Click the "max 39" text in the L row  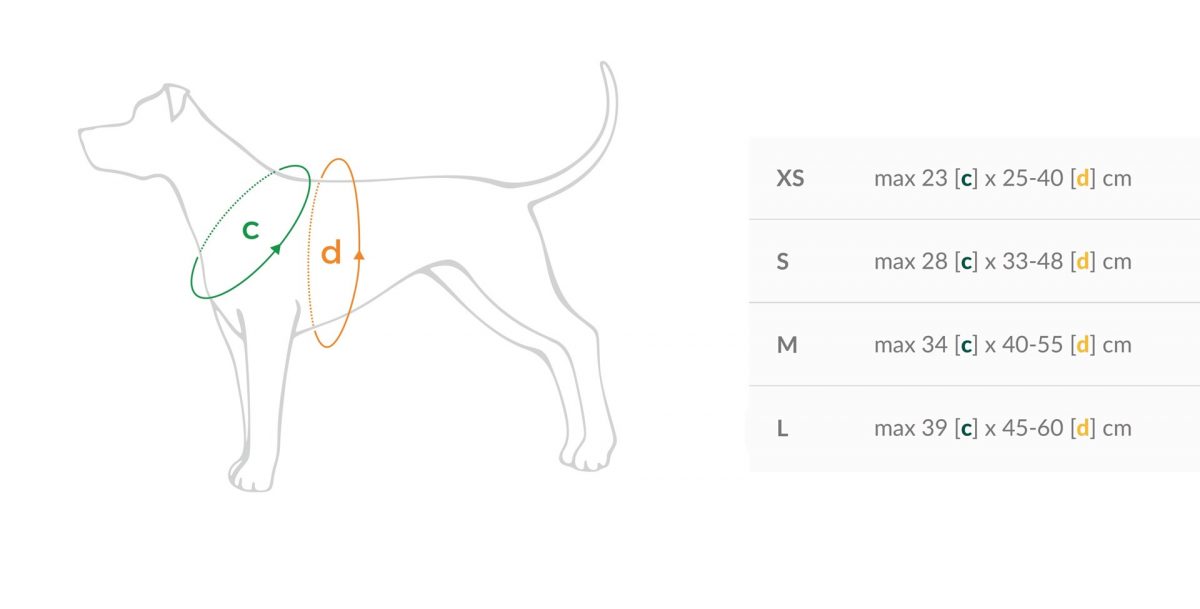[x=910, y=429]
